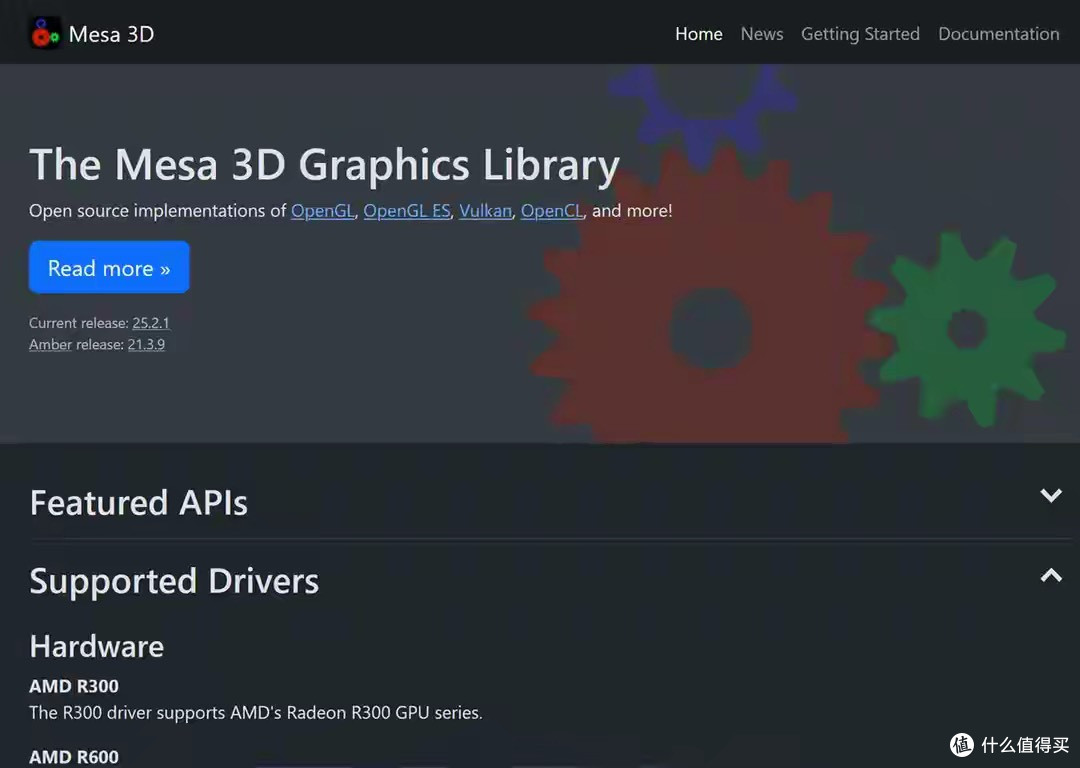Click The Mesa 3D Graphics Library heading
The width and height of the screenshot is (1080, 768).
[324, 165]
